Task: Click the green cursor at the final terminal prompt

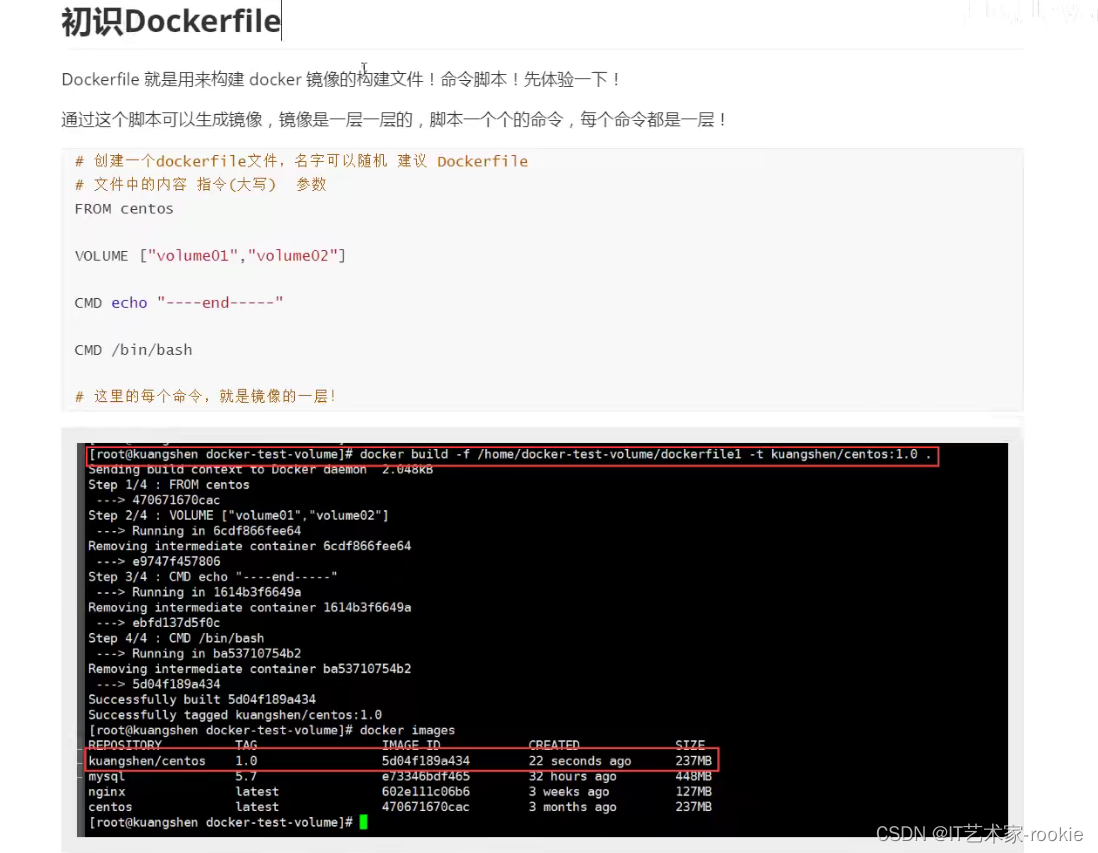Action: (363, 822)
